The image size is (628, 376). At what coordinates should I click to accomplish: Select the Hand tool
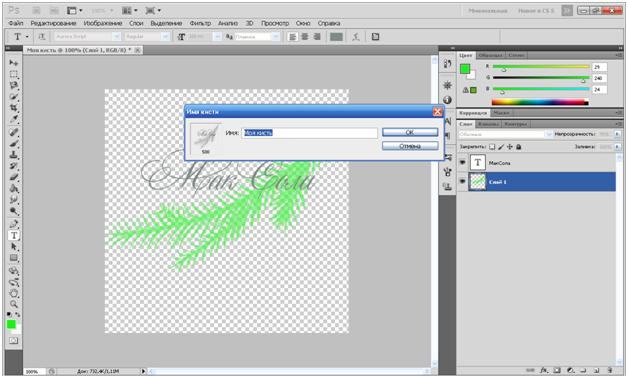[x=14, y=293]
